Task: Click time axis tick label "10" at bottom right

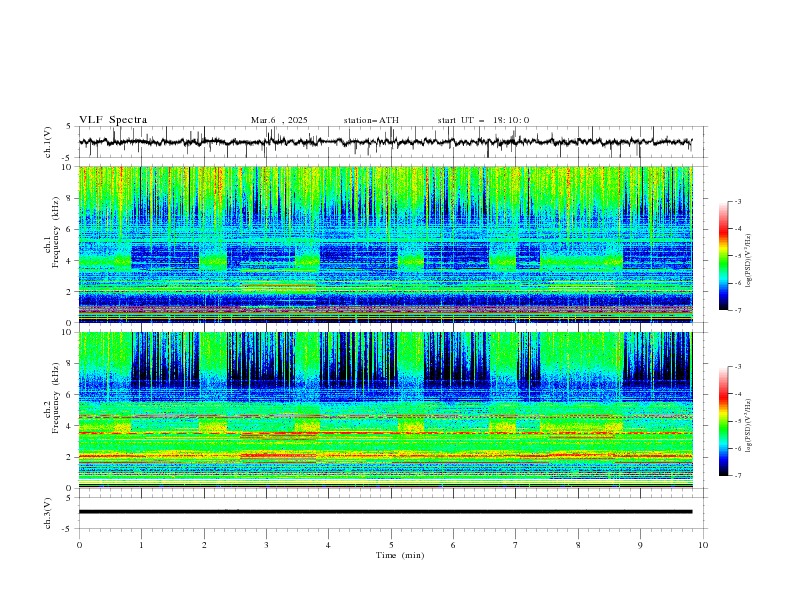Action: (x=703, y=545)
